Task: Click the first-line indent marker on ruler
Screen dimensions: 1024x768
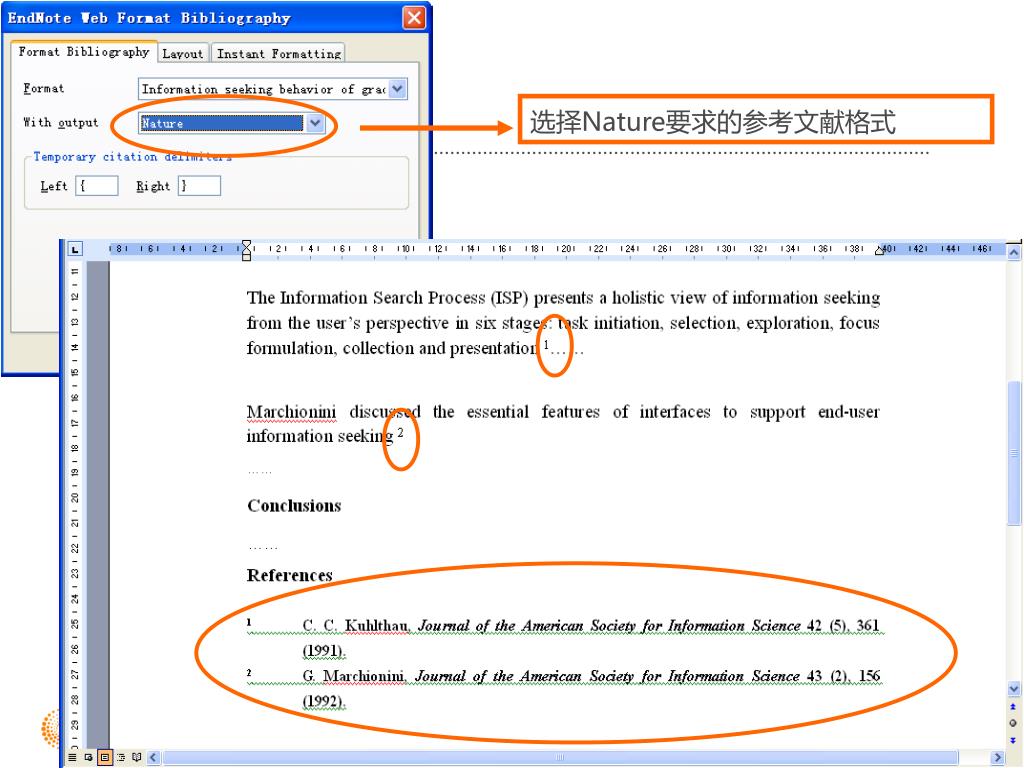Action: (x=246, y=245)
